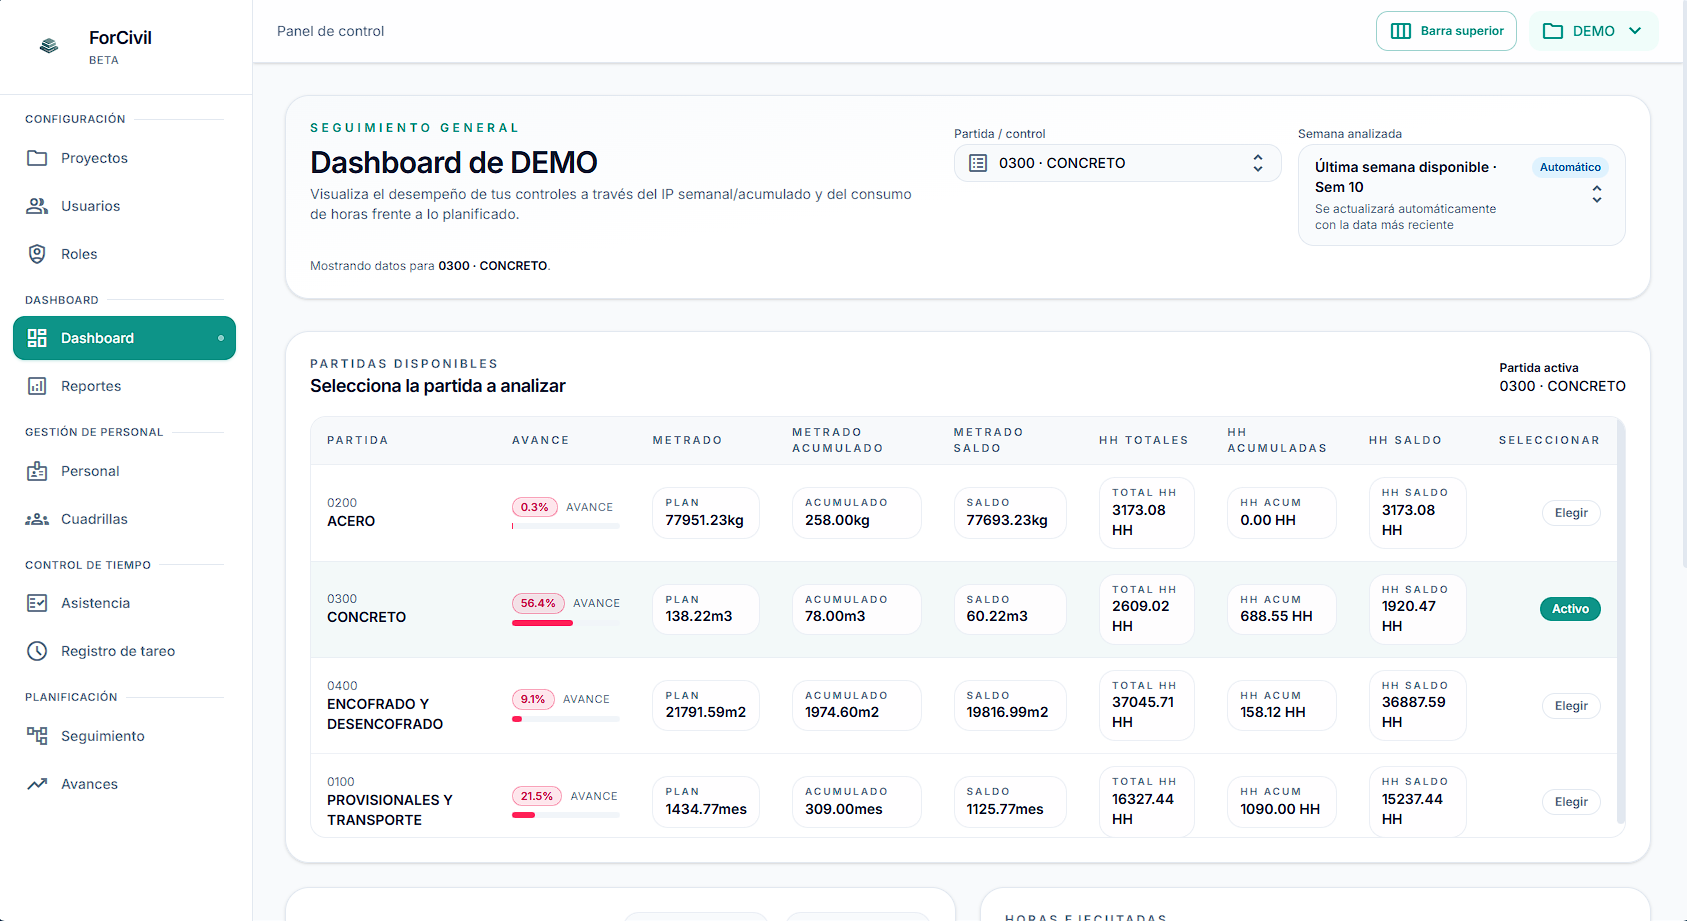
Task: Activate the Activo selector on CONCRETO row
Action: click(1570, 608)
